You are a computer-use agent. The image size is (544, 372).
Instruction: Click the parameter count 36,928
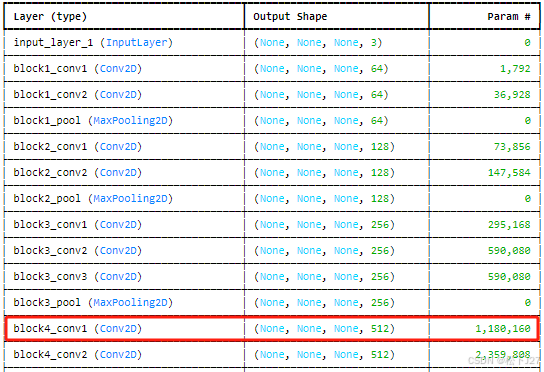click(512, 94)
